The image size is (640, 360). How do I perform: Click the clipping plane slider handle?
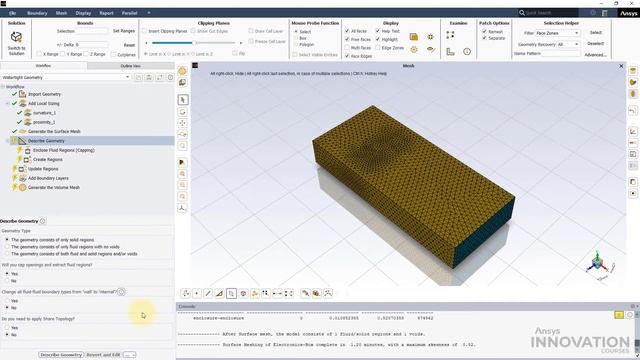pyautogui.click(x=194, y=42)
